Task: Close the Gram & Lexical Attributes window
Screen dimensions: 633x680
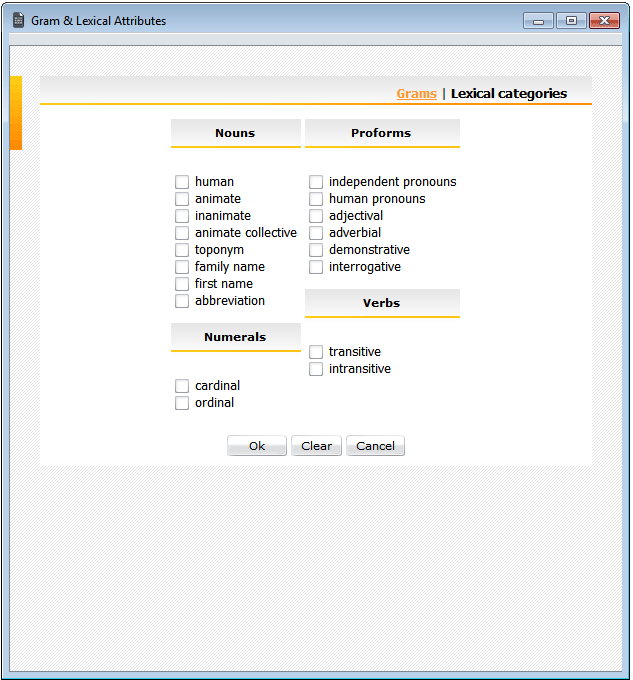Action: click(x=604, y=21)
